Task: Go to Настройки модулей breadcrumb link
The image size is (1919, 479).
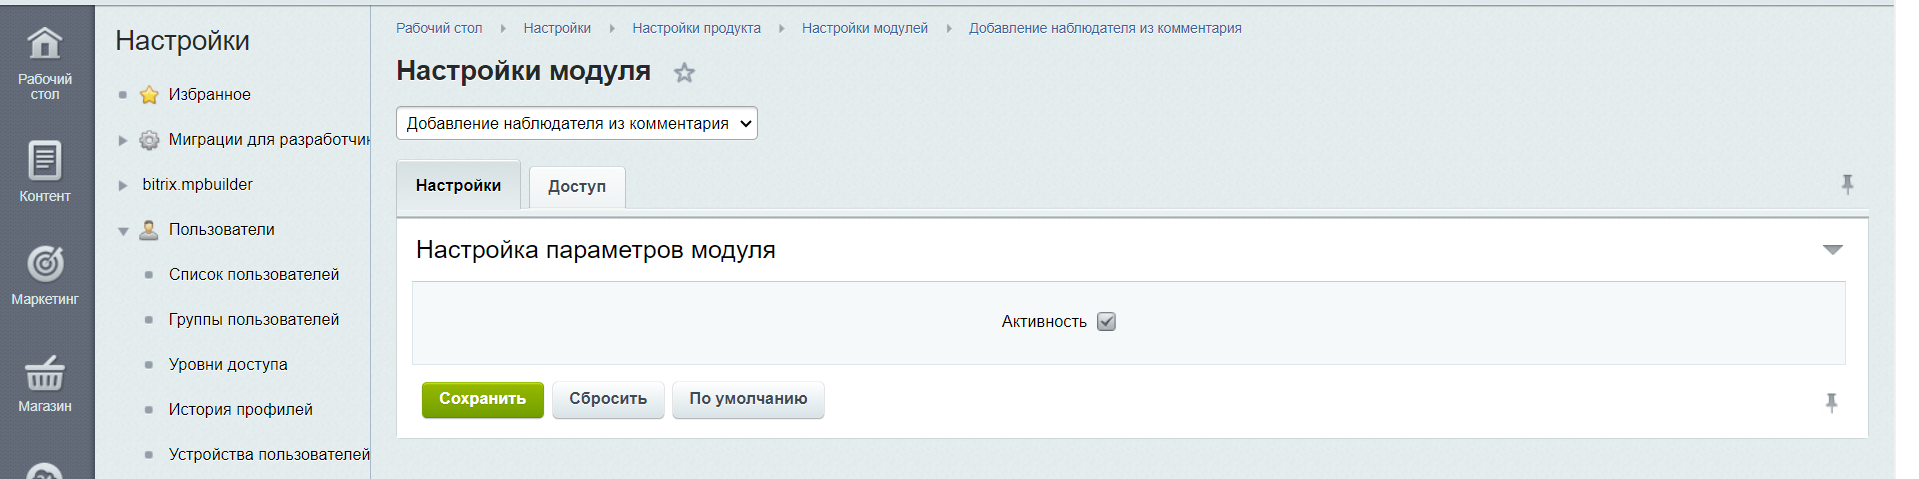Action: [864, 28]
